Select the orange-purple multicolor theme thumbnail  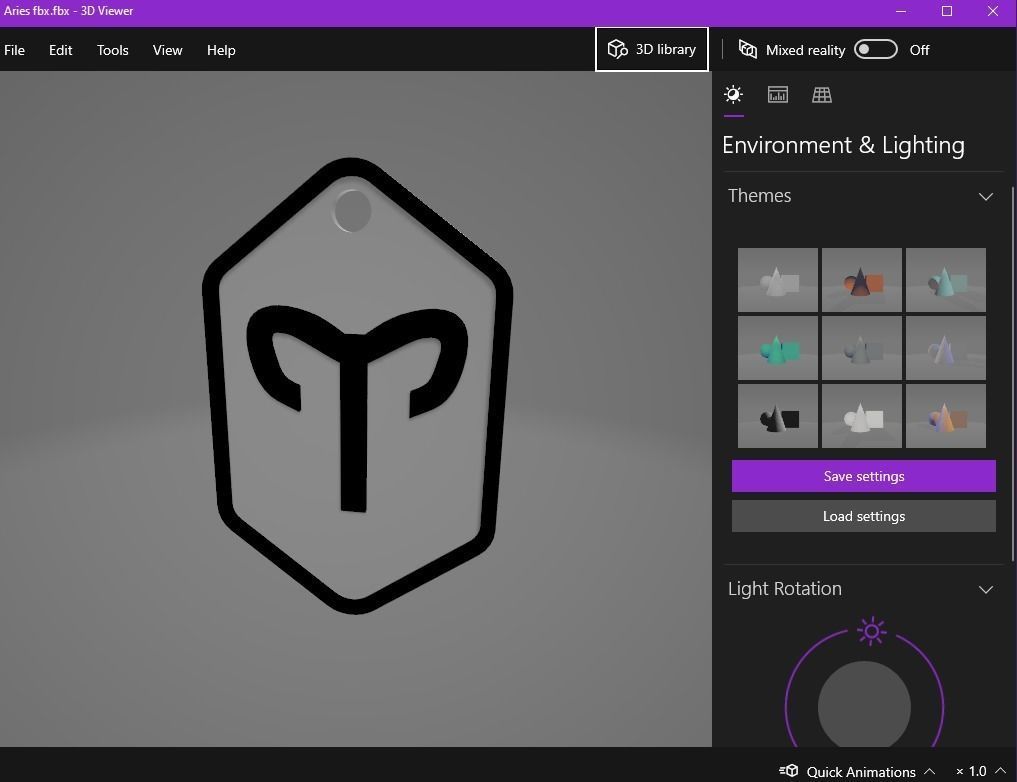946,416
